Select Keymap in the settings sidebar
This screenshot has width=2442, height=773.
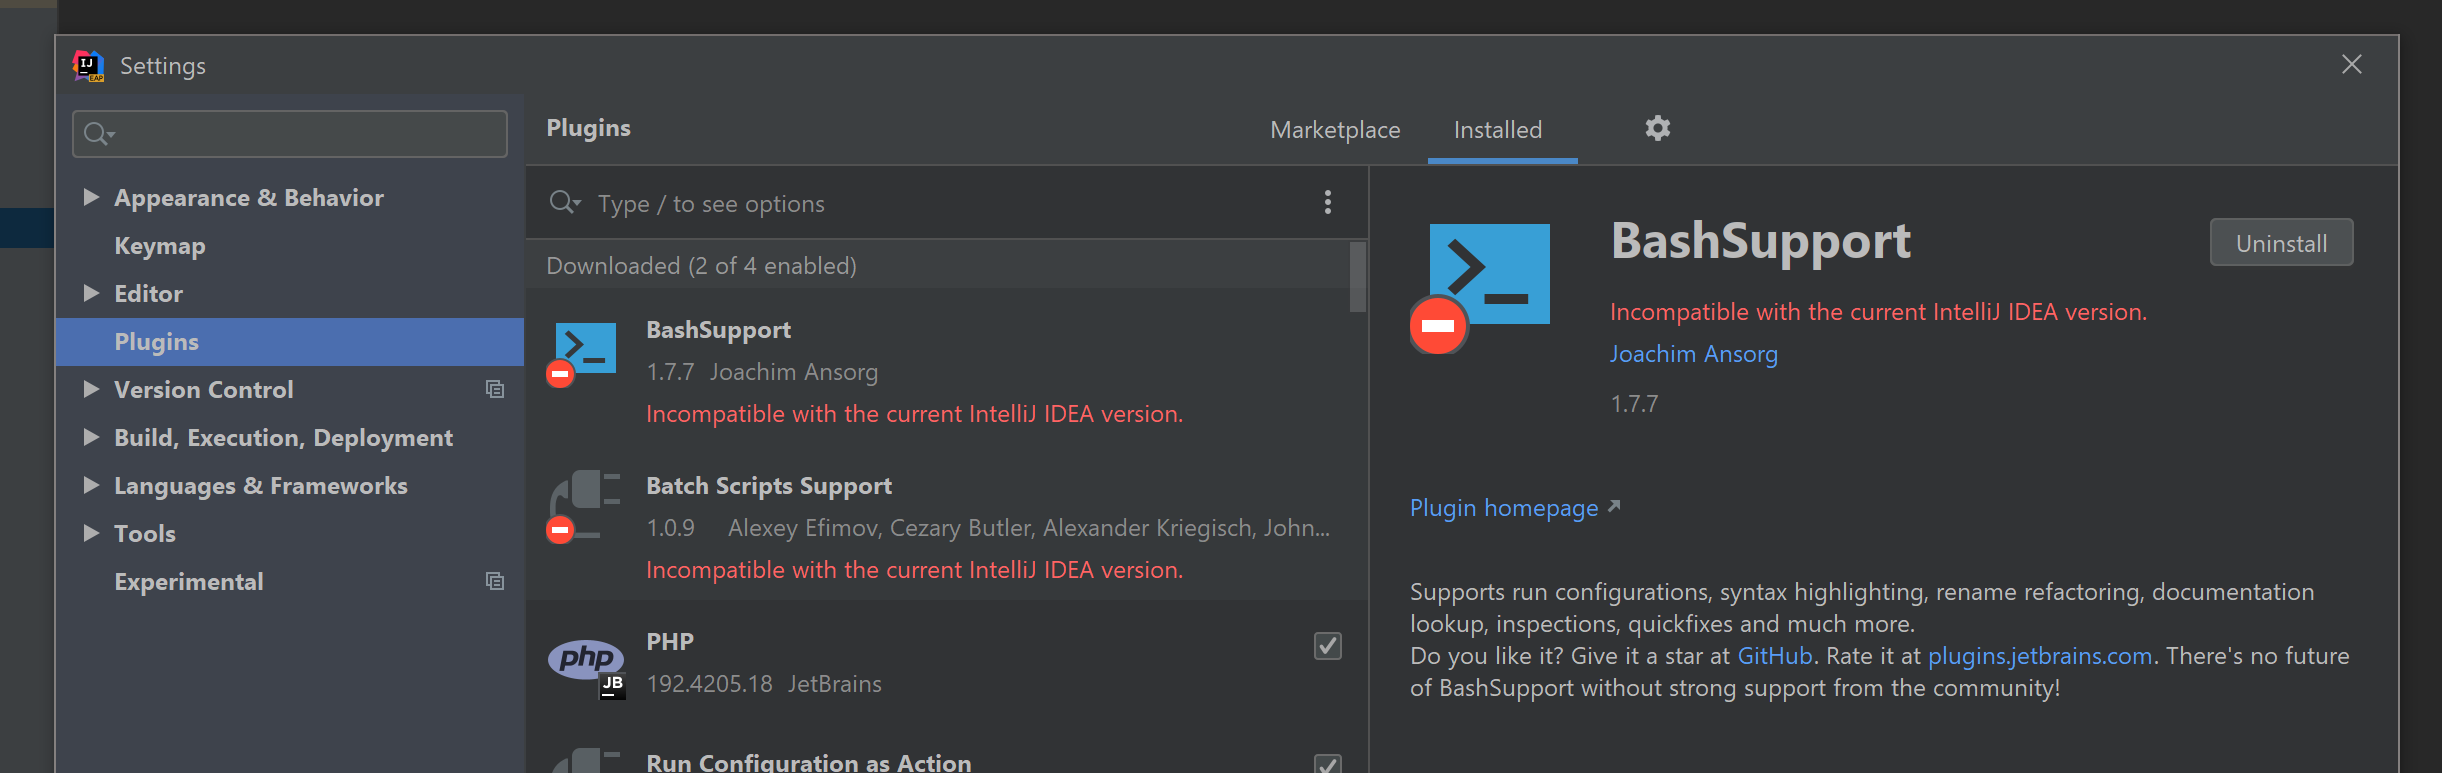click(160, 245)
